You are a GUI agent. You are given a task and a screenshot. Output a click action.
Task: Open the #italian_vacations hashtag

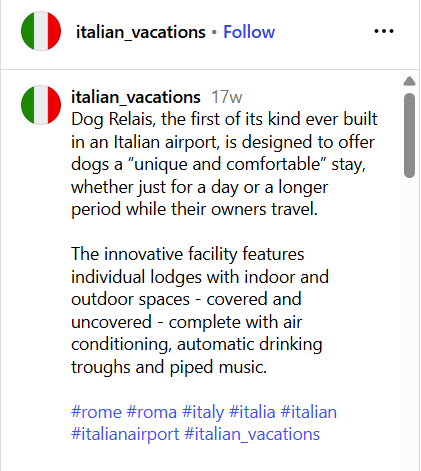(252, 434)
